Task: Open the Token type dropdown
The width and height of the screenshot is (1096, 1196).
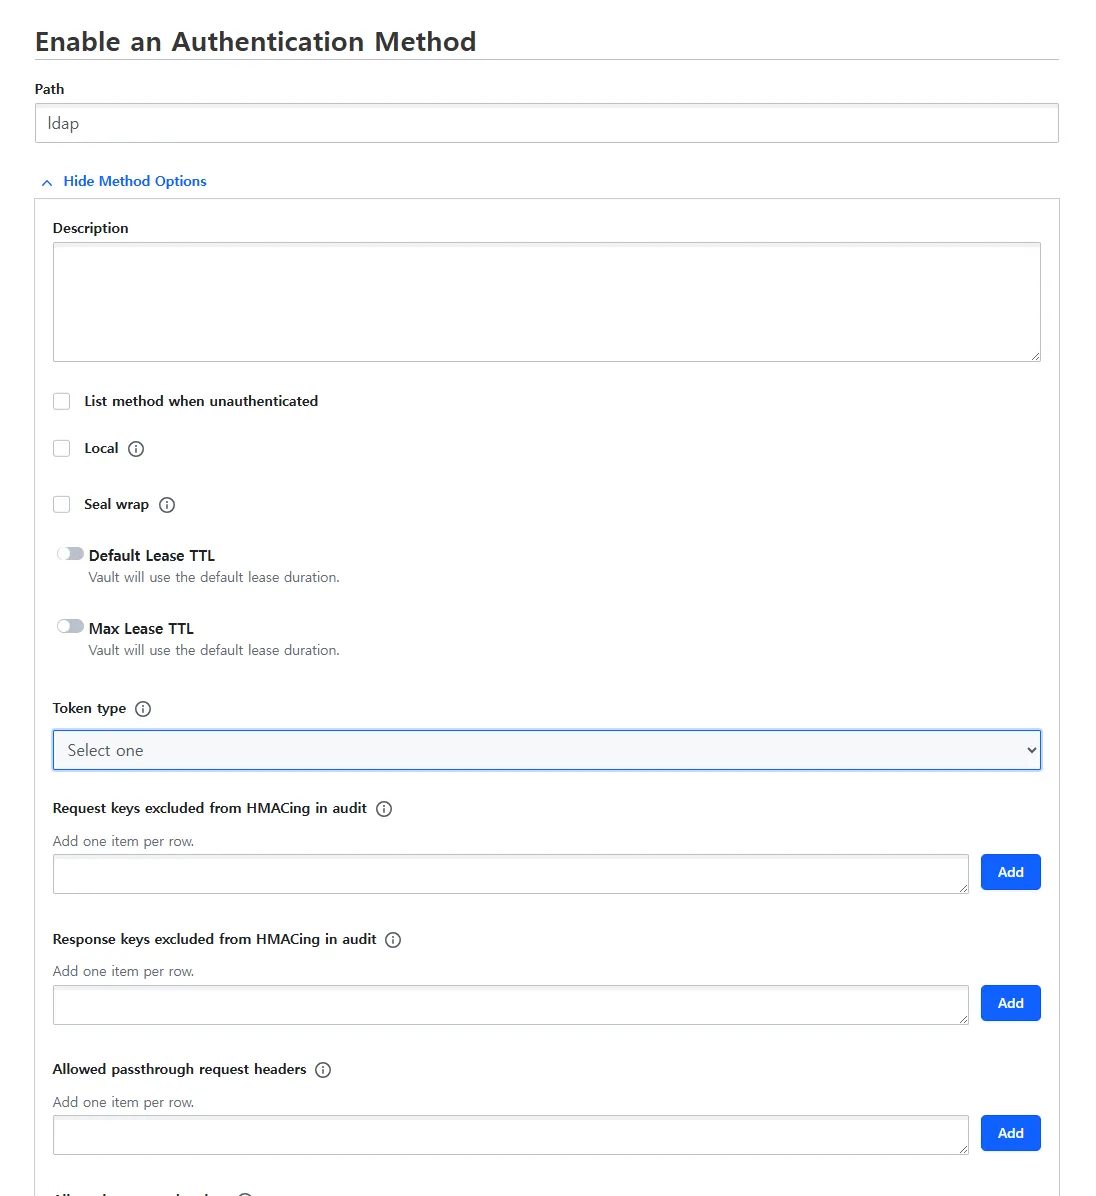Action: pos(546,750)
